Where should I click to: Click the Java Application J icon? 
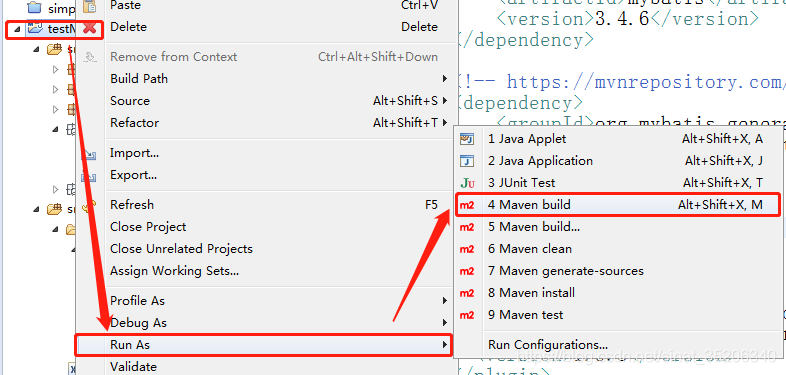467,161
